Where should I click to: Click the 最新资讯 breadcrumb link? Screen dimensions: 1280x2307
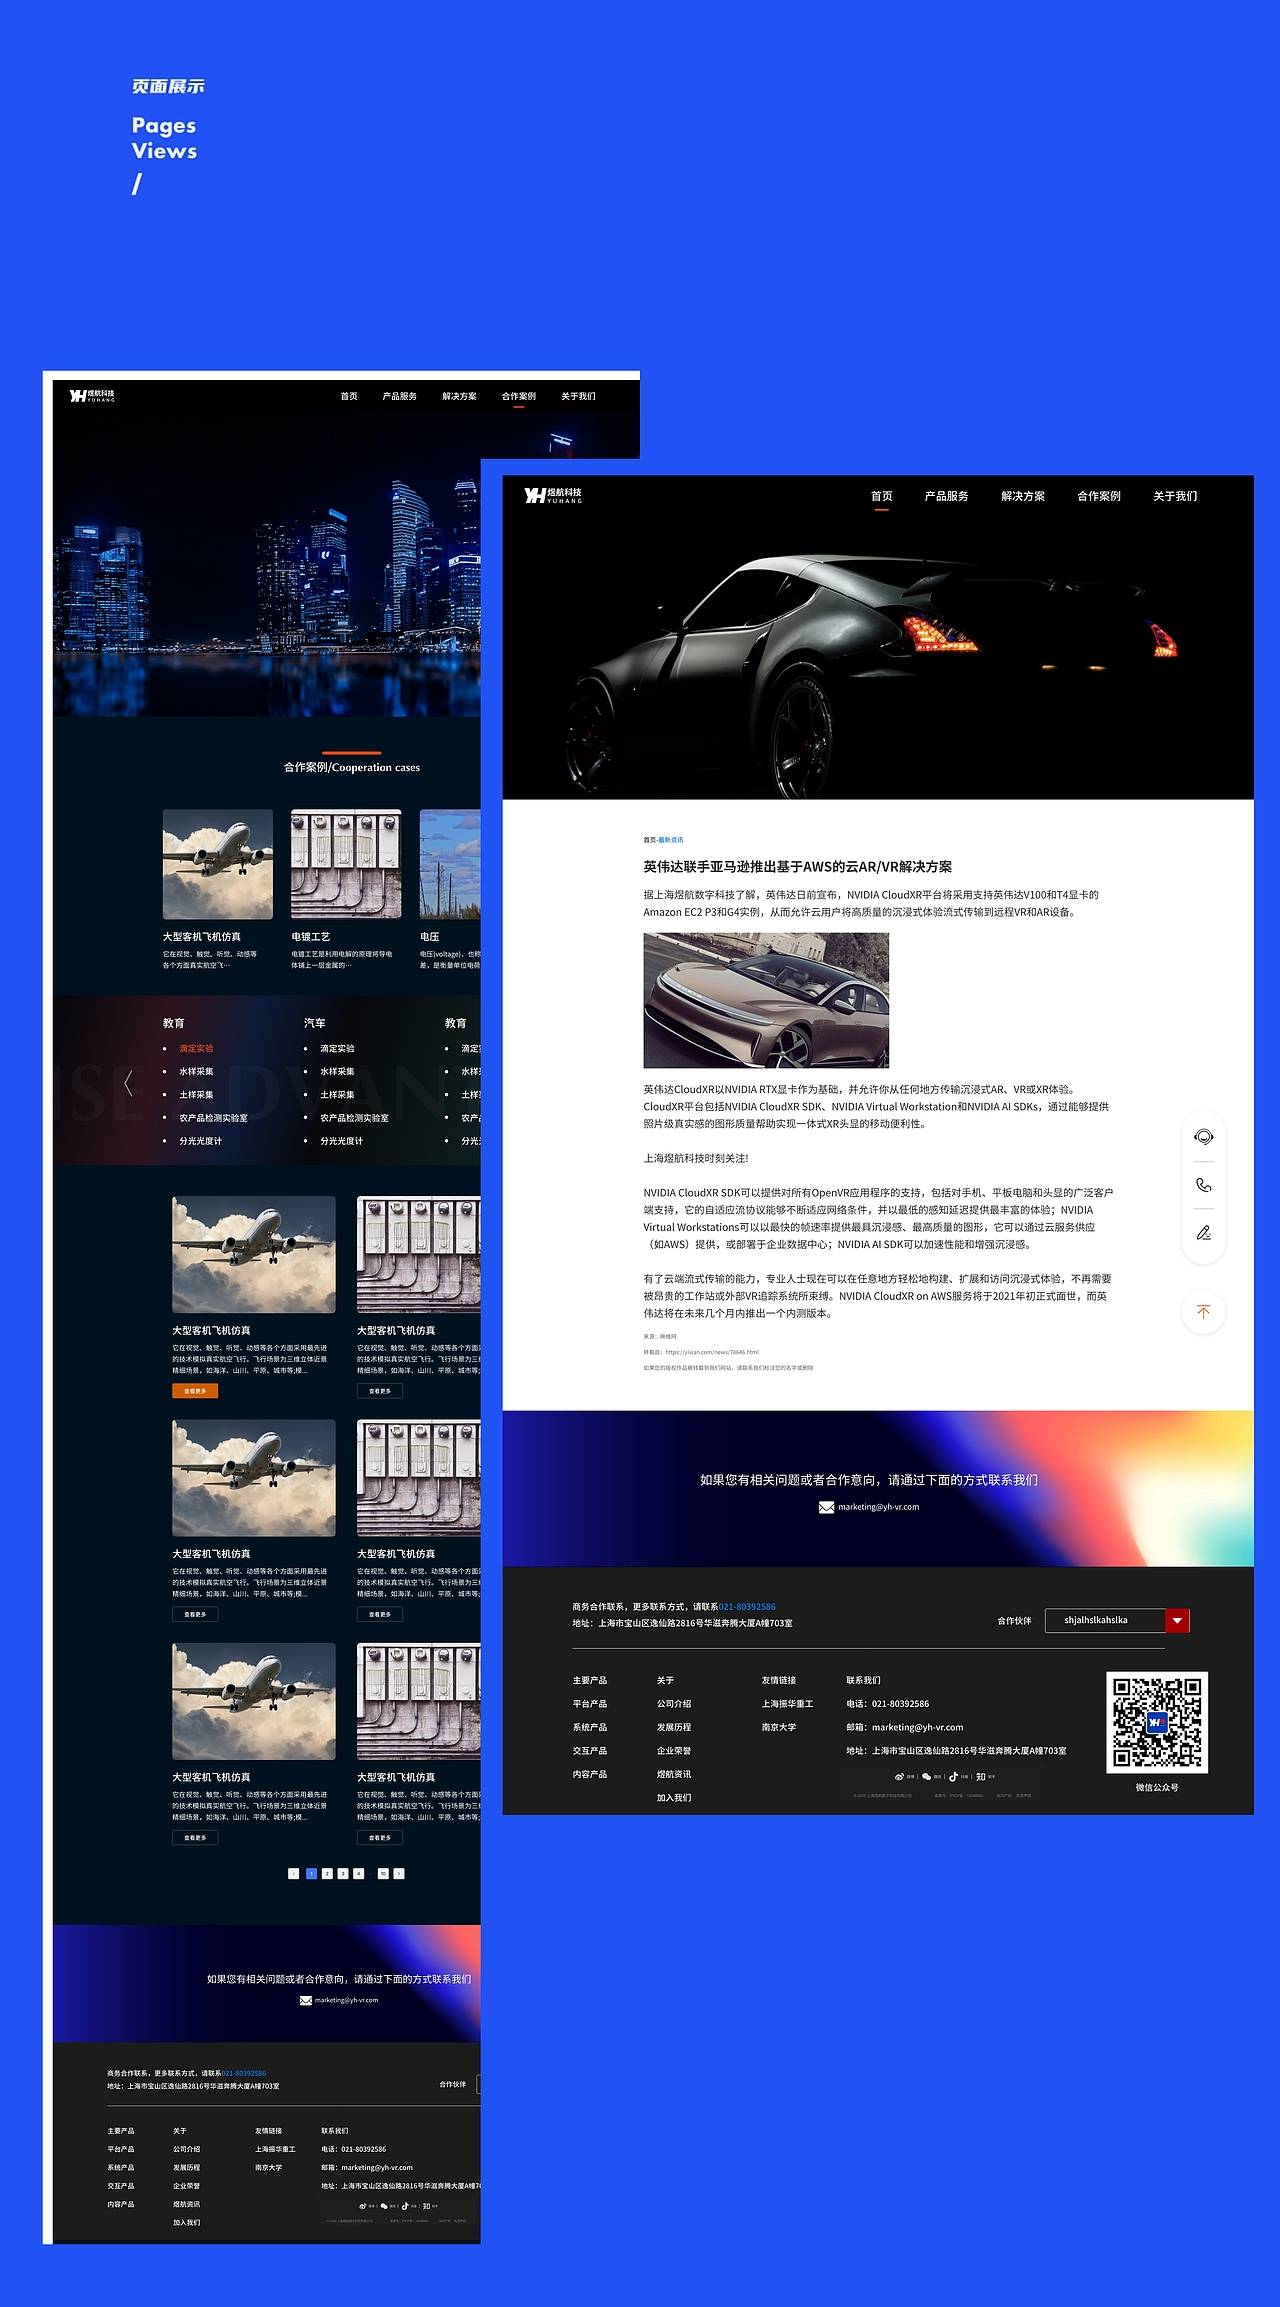point(671,840)
